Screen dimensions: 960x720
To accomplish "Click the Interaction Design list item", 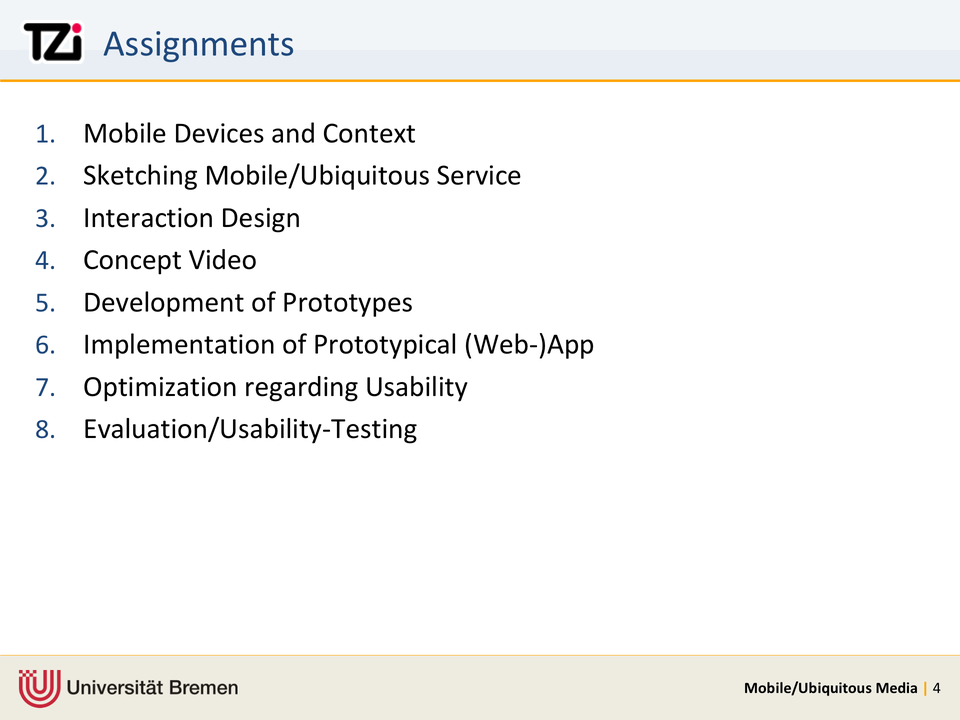I will click(191, 218).
